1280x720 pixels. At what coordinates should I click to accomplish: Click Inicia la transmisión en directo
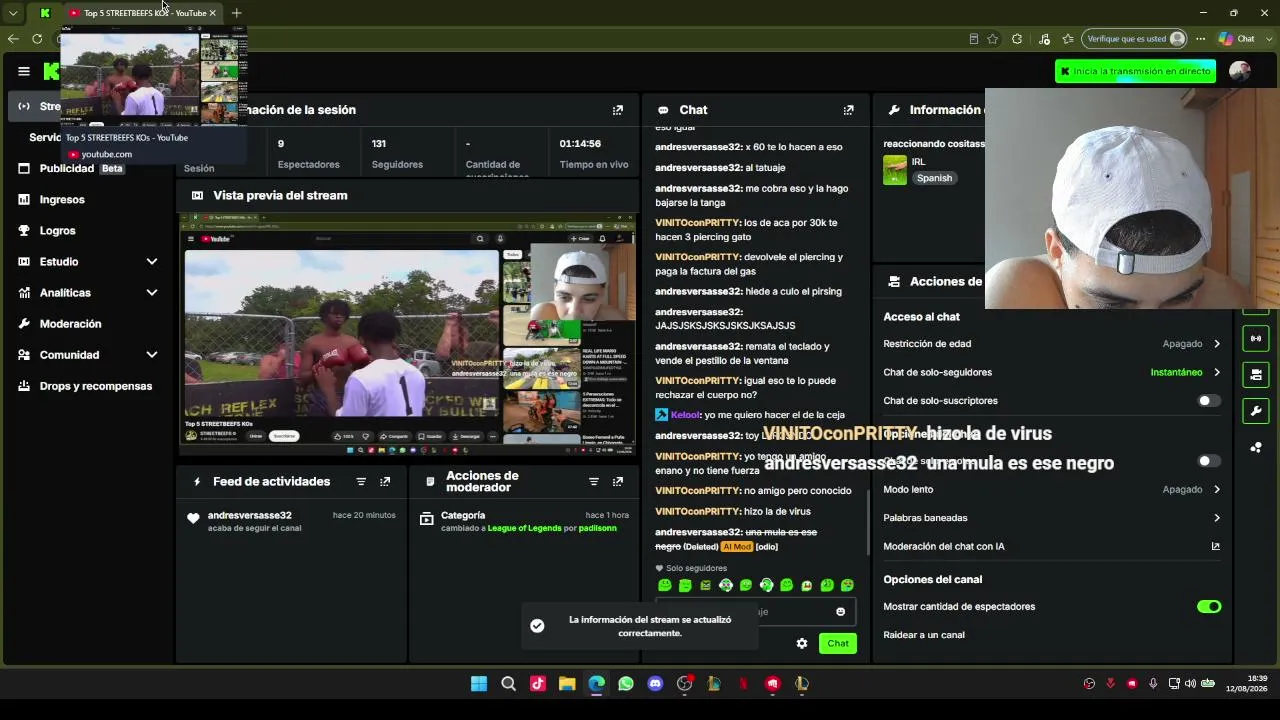1135,71
